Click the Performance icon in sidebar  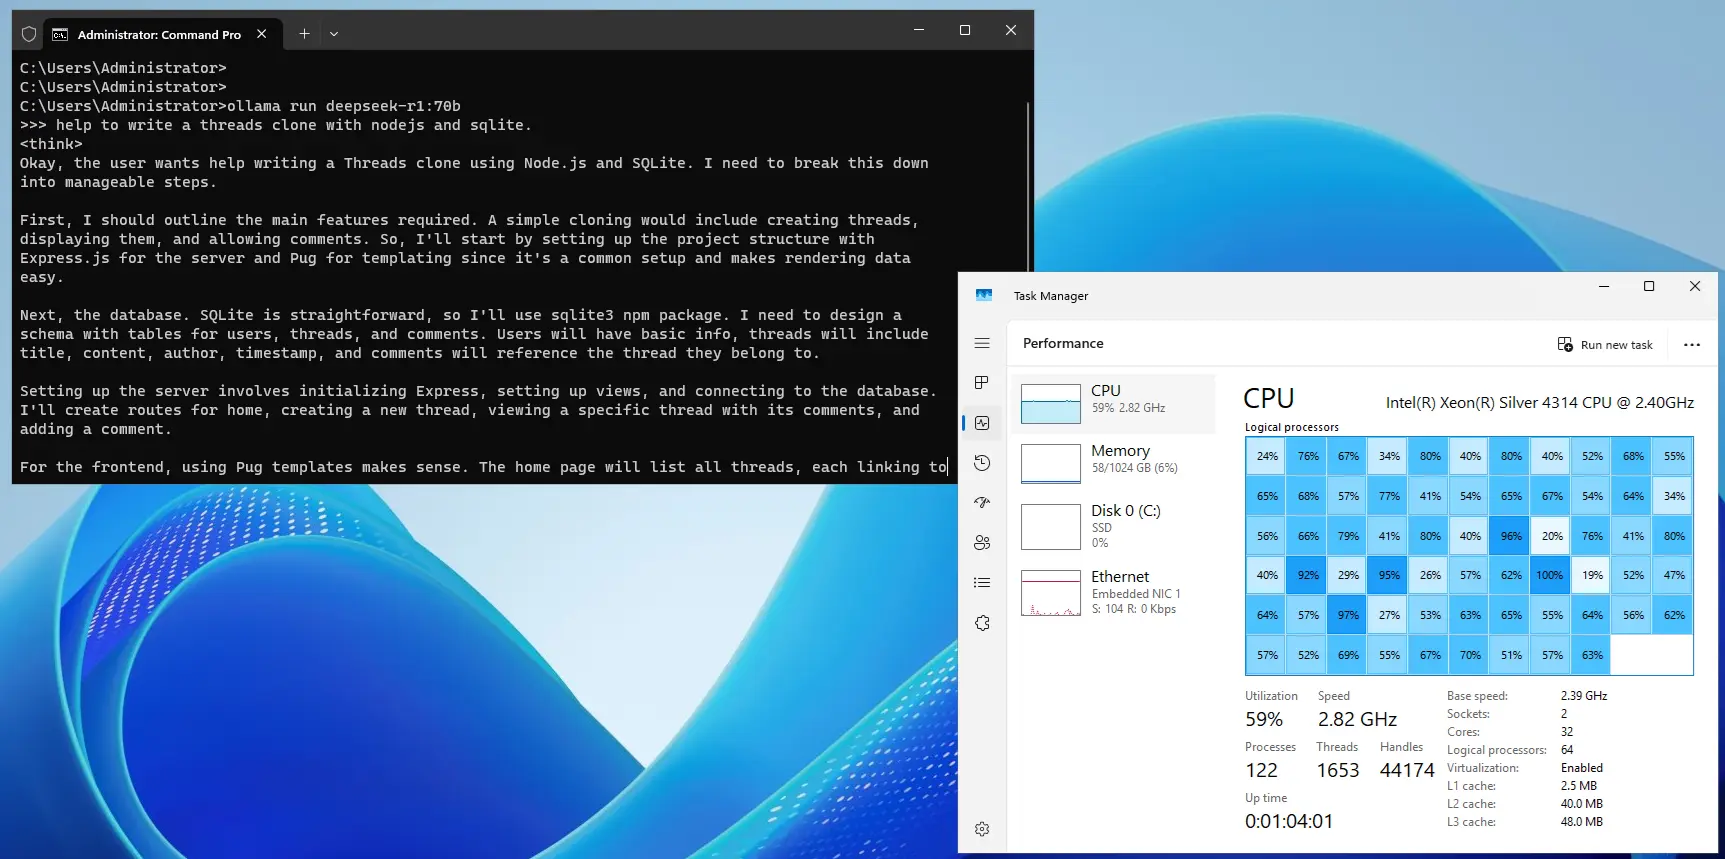click(x=982, y=423)
